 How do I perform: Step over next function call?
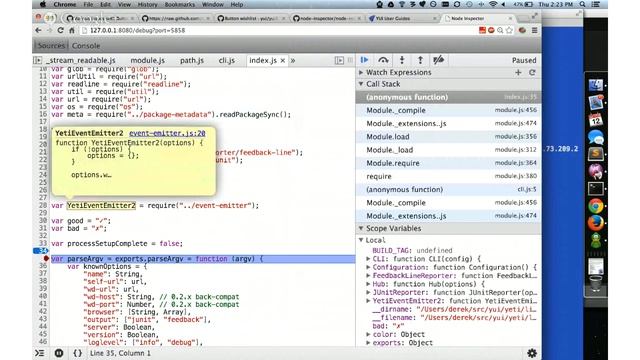(x=383, y=60)
